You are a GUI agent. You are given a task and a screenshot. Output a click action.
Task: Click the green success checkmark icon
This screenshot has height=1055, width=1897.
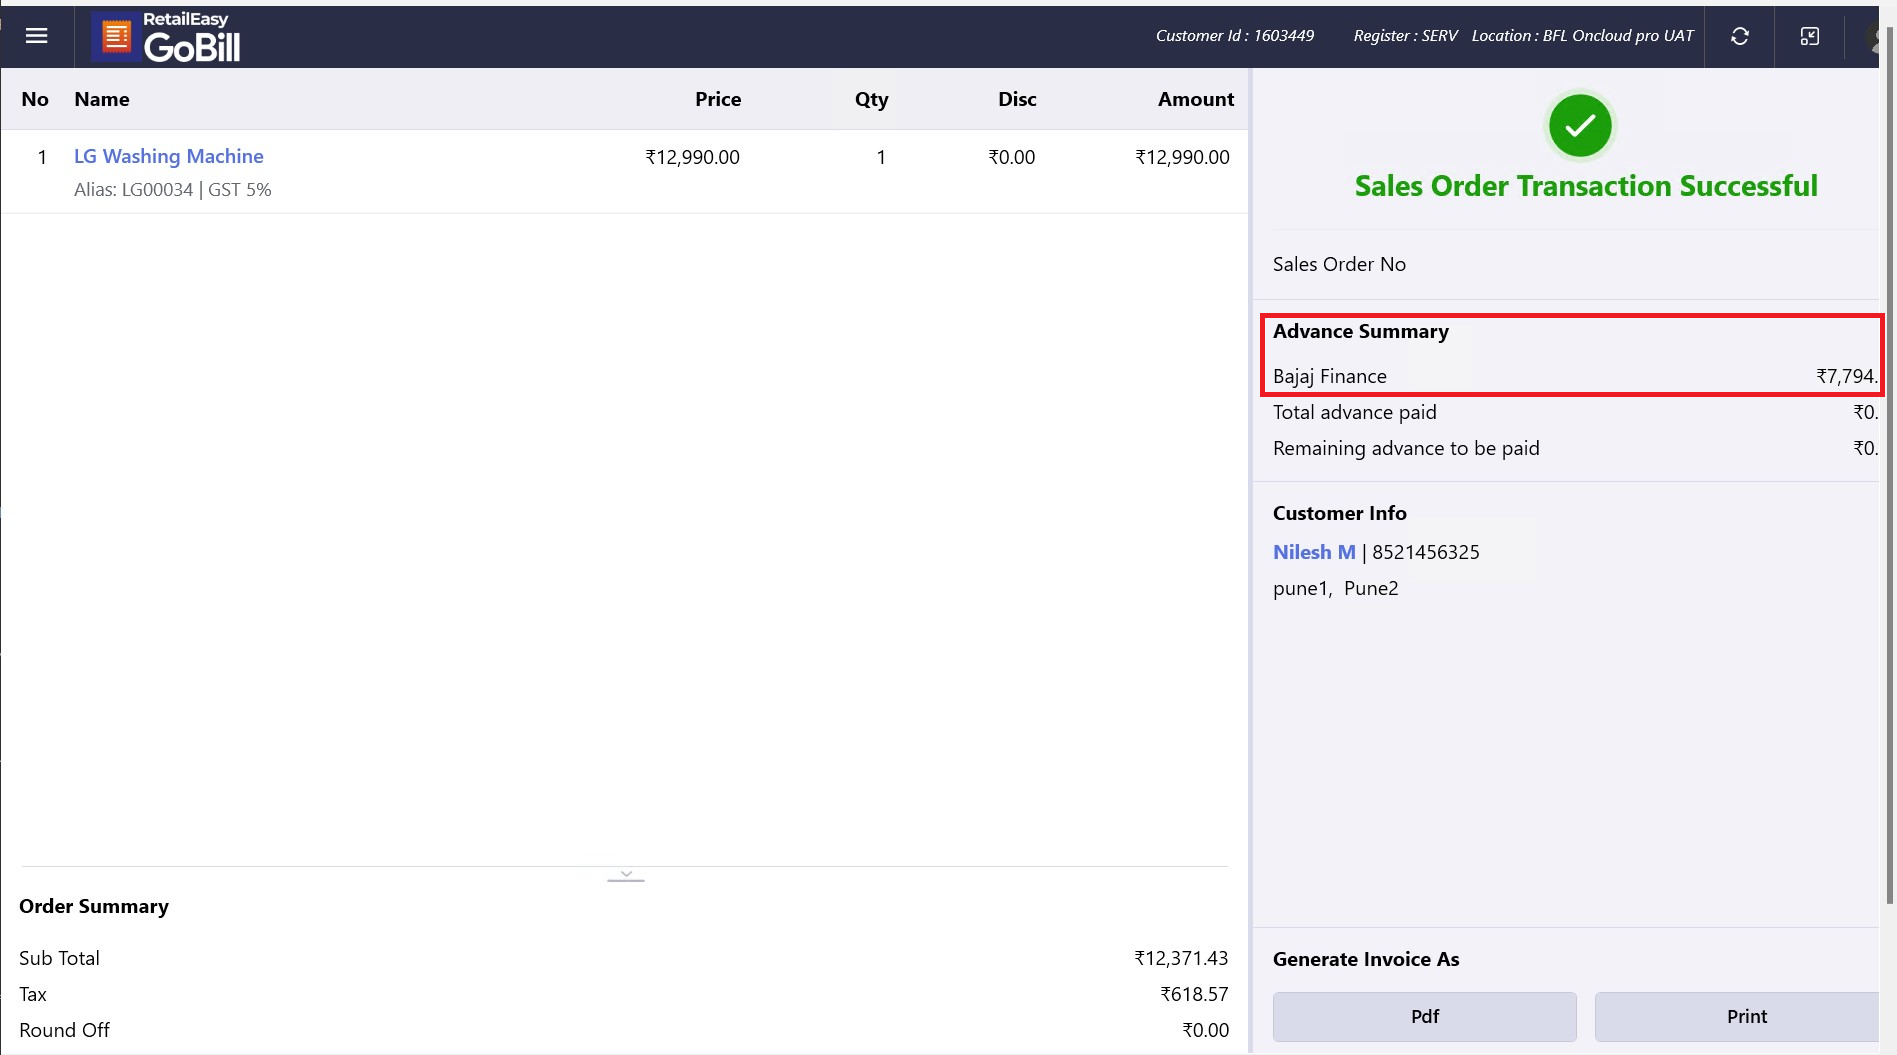click(x=1580, y=126)
